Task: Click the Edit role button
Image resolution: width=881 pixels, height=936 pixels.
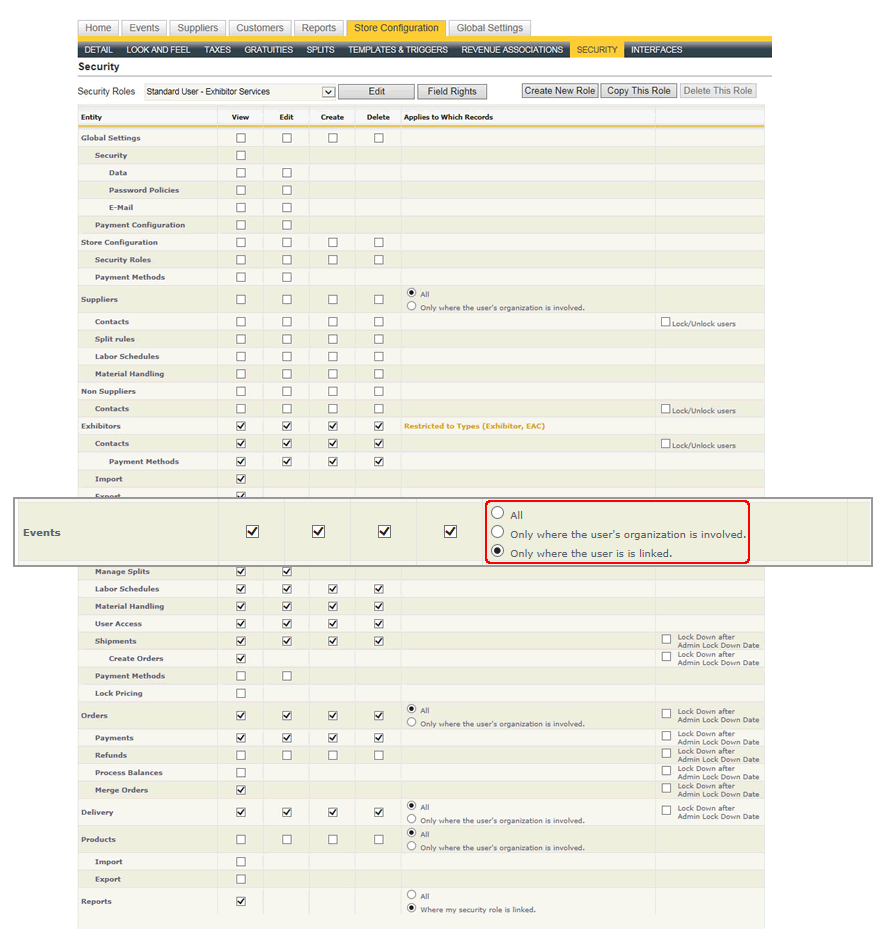Action: tap(376, 92)
